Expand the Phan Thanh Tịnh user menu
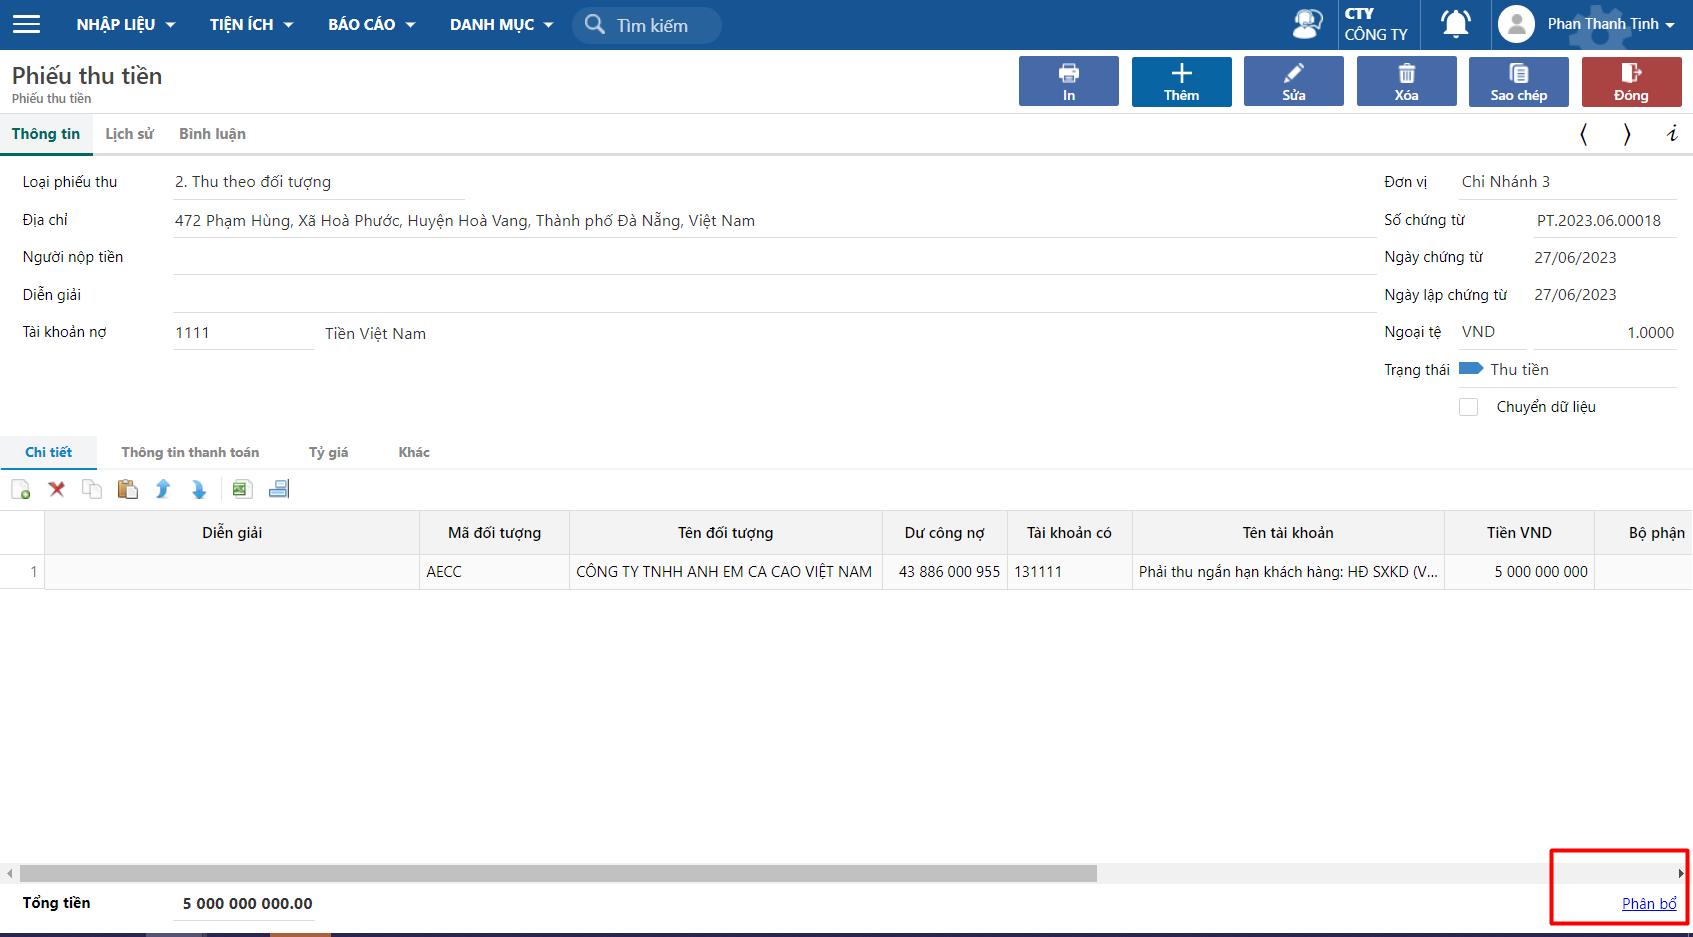The image size is (1693, 937). [1610, 24]
